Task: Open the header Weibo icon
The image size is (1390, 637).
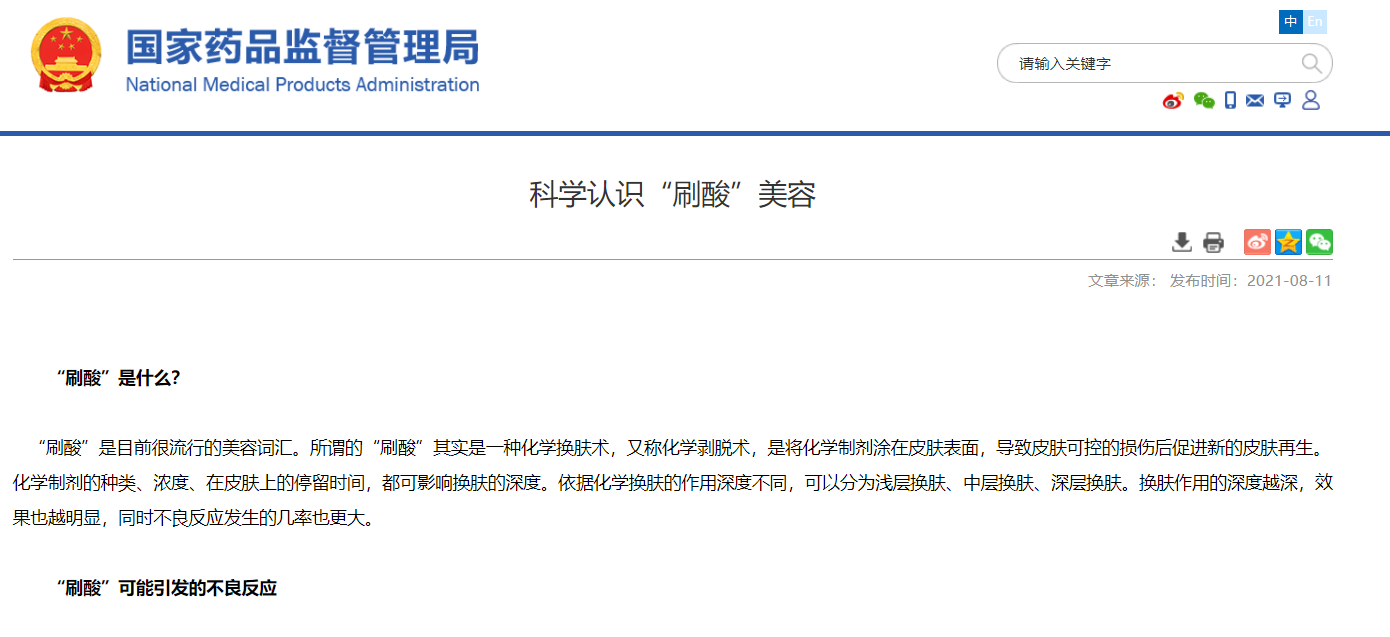Action: (x=1173, y=101)
